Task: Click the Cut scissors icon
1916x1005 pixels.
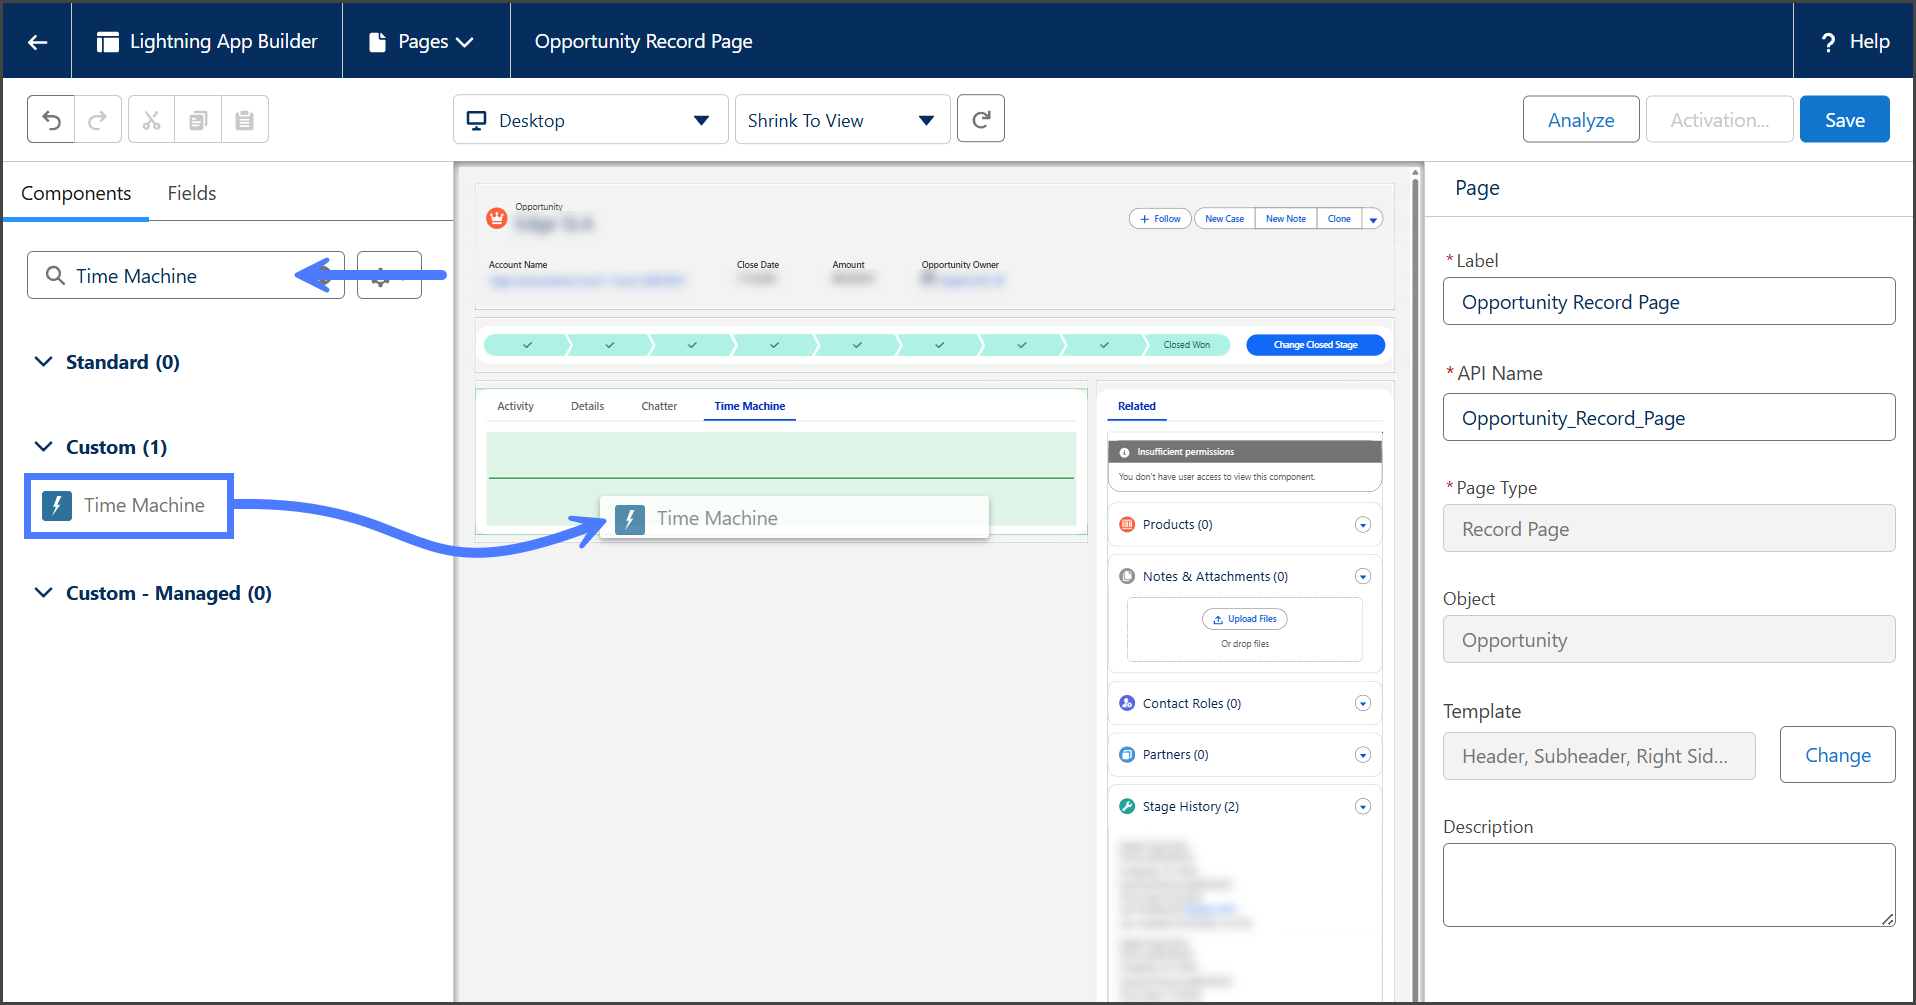Action: coord(151,120)
